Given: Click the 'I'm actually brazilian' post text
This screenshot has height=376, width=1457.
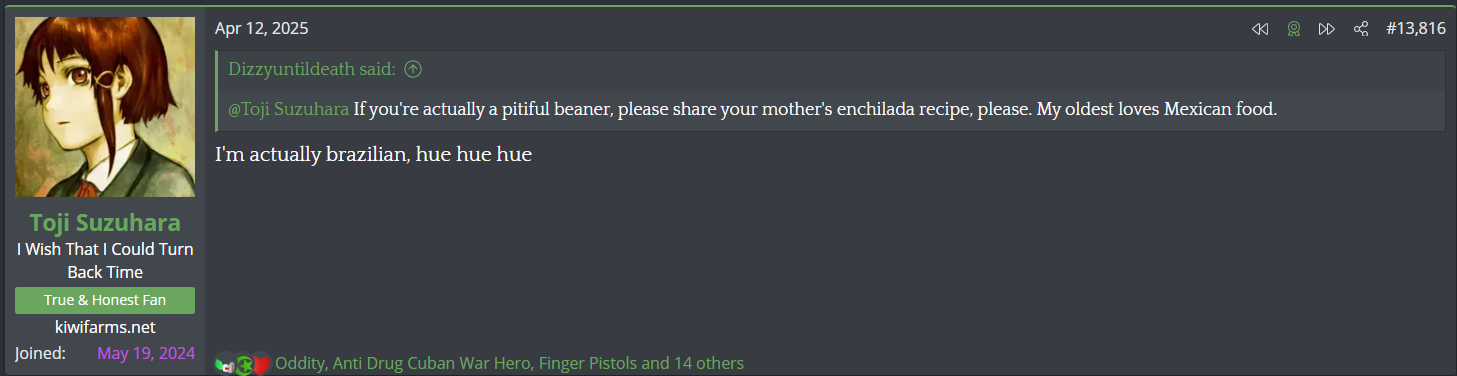Looking at the screenshot, I should (373, 155).
